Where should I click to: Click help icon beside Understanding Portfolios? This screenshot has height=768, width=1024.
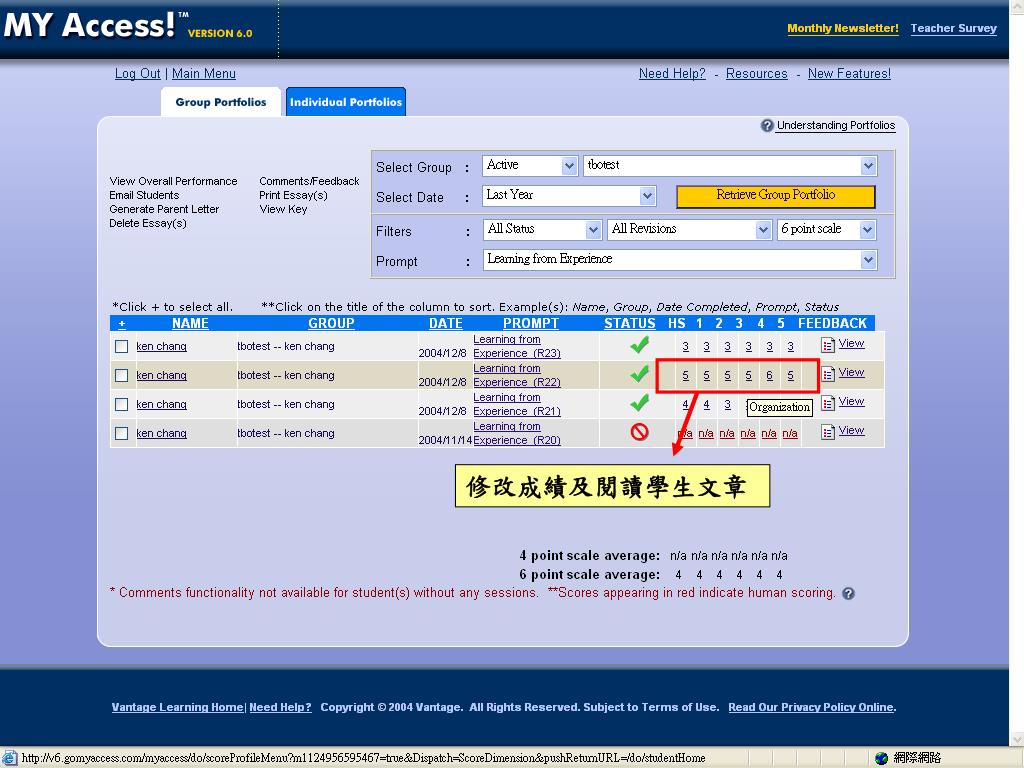[767, 125]
